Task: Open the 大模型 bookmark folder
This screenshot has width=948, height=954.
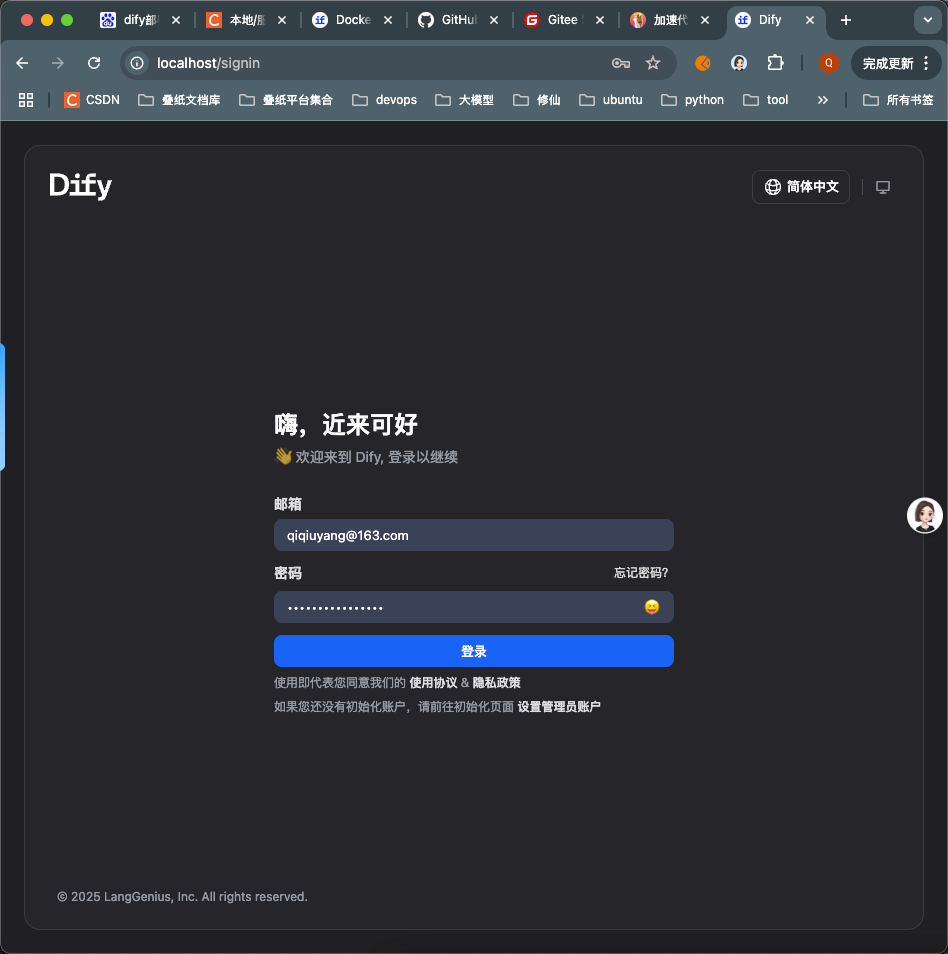Action: 464,100
